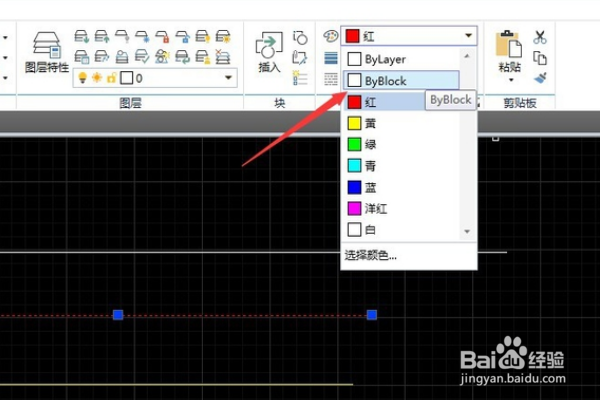Click the Cut scissors icon
The height and width of the screenshot is (400, 600).
pos(540,37)
